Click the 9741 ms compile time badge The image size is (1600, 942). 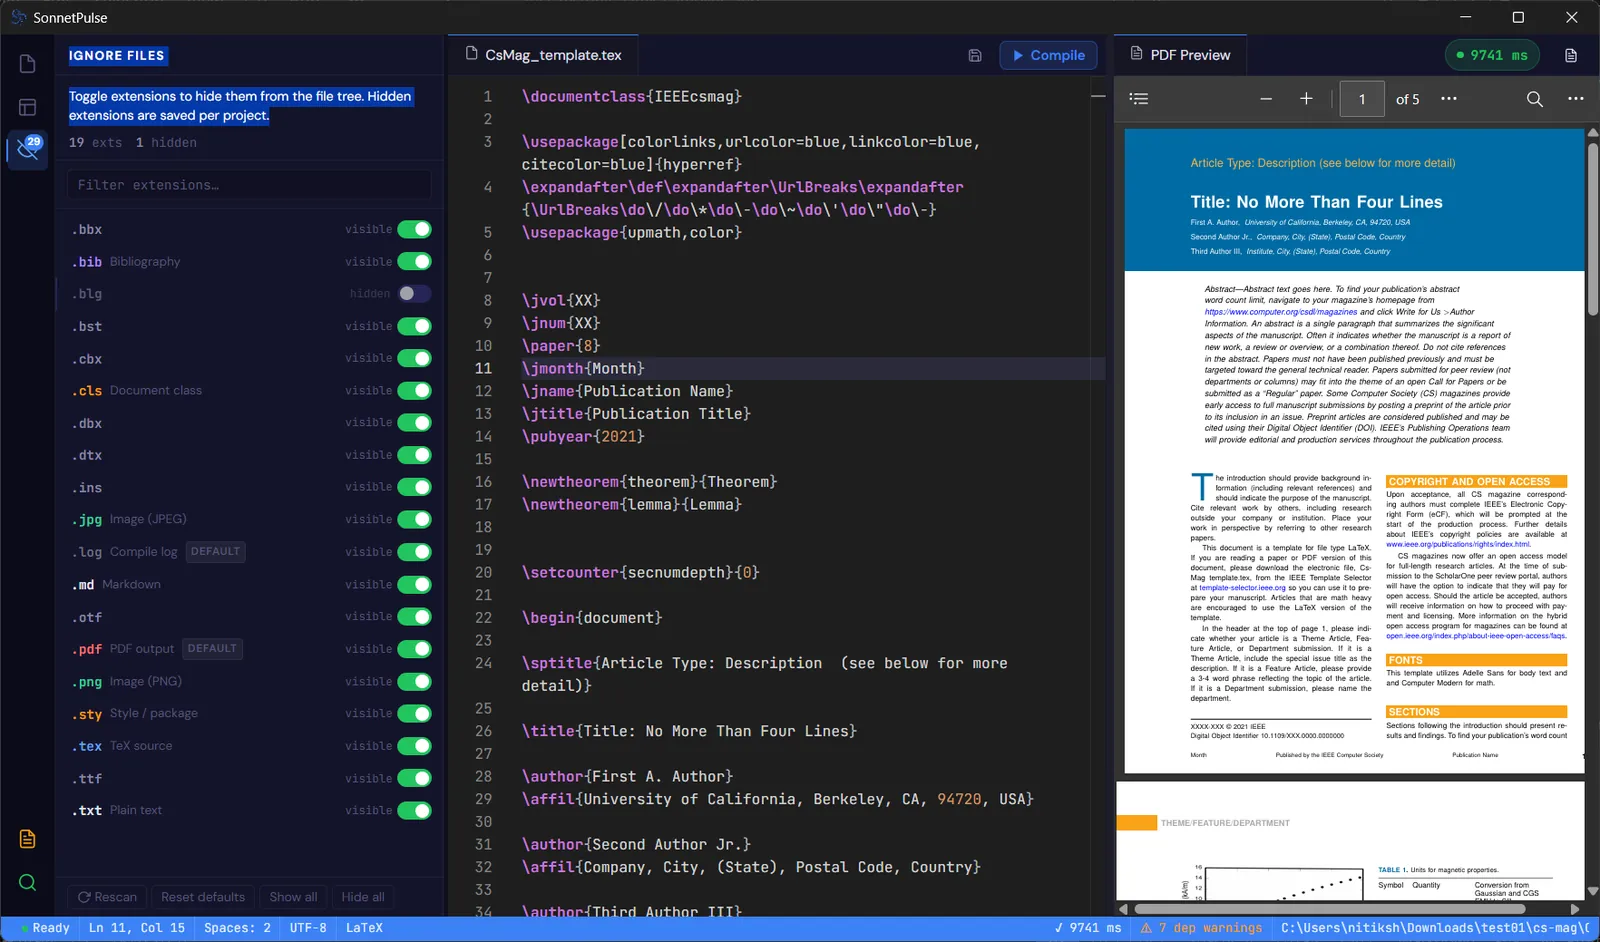click(1491, 56)
